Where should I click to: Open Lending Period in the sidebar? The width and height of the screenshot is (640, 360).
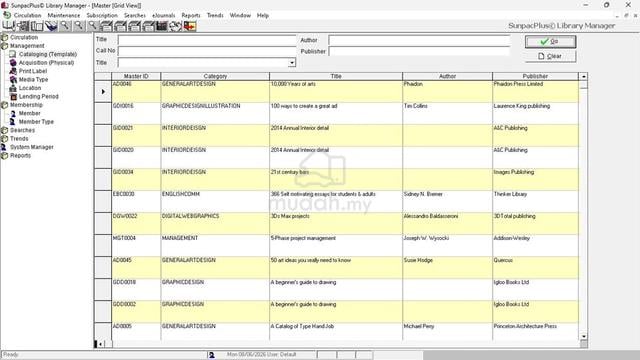[38, 96]
